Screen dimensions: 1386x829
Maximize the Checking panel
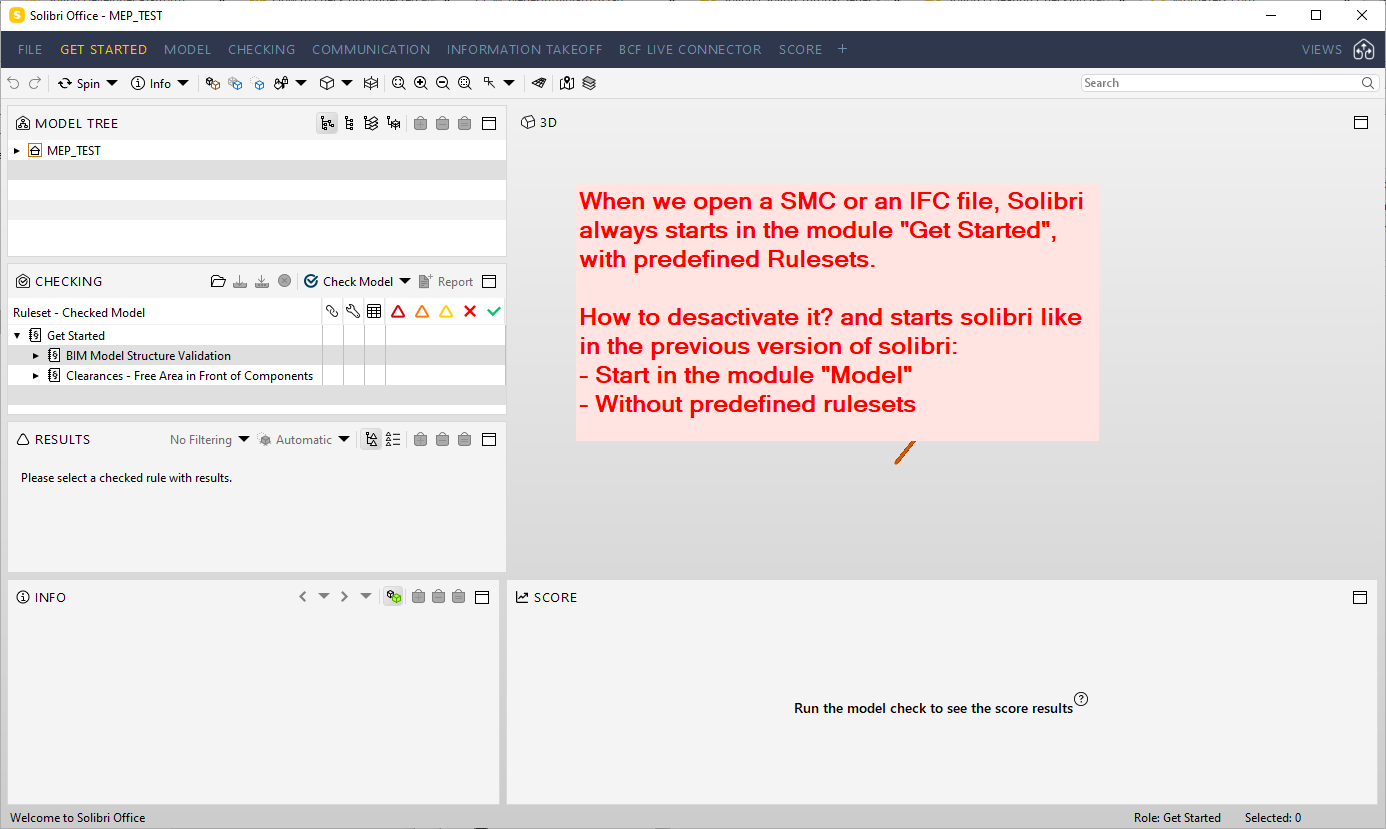[489, 282]
